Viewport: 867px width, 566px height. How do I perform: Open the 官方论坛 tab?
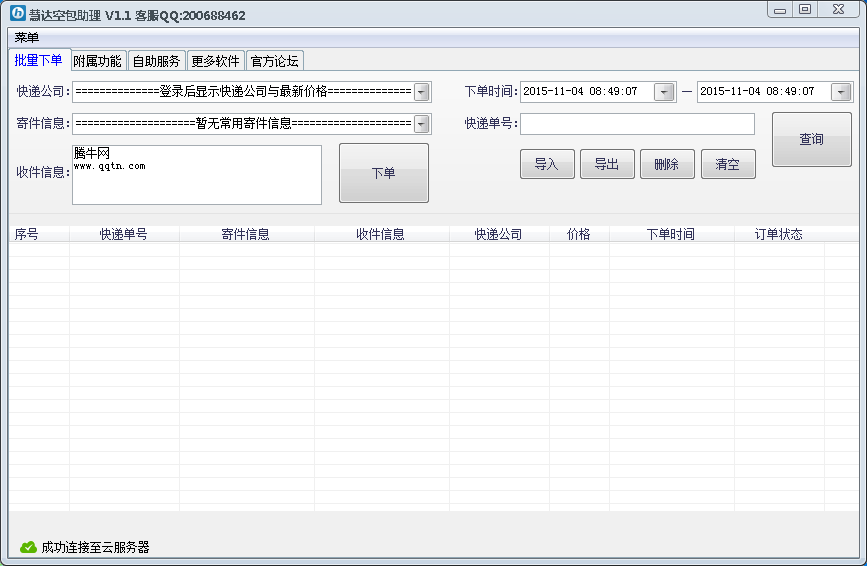(x=275, y=61)
